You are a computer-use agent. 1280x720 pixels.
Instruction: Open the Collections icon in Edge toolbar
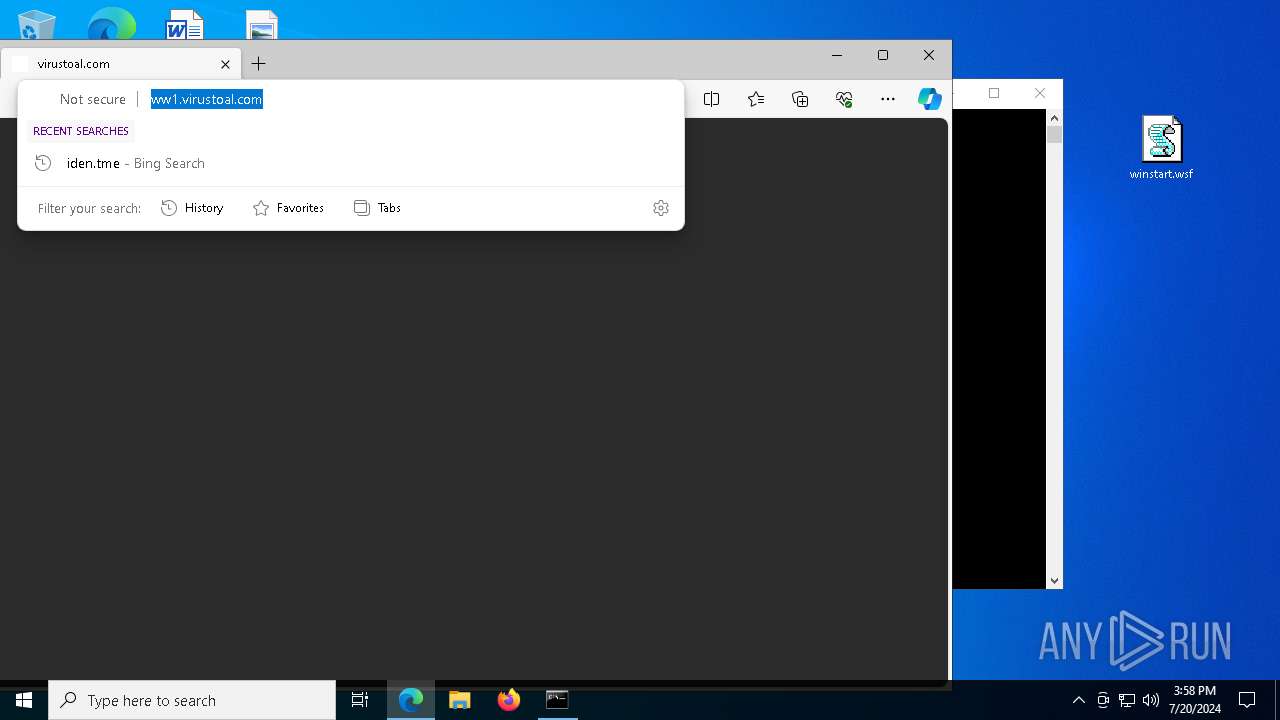pyautogui.click(x=800, y=99)
